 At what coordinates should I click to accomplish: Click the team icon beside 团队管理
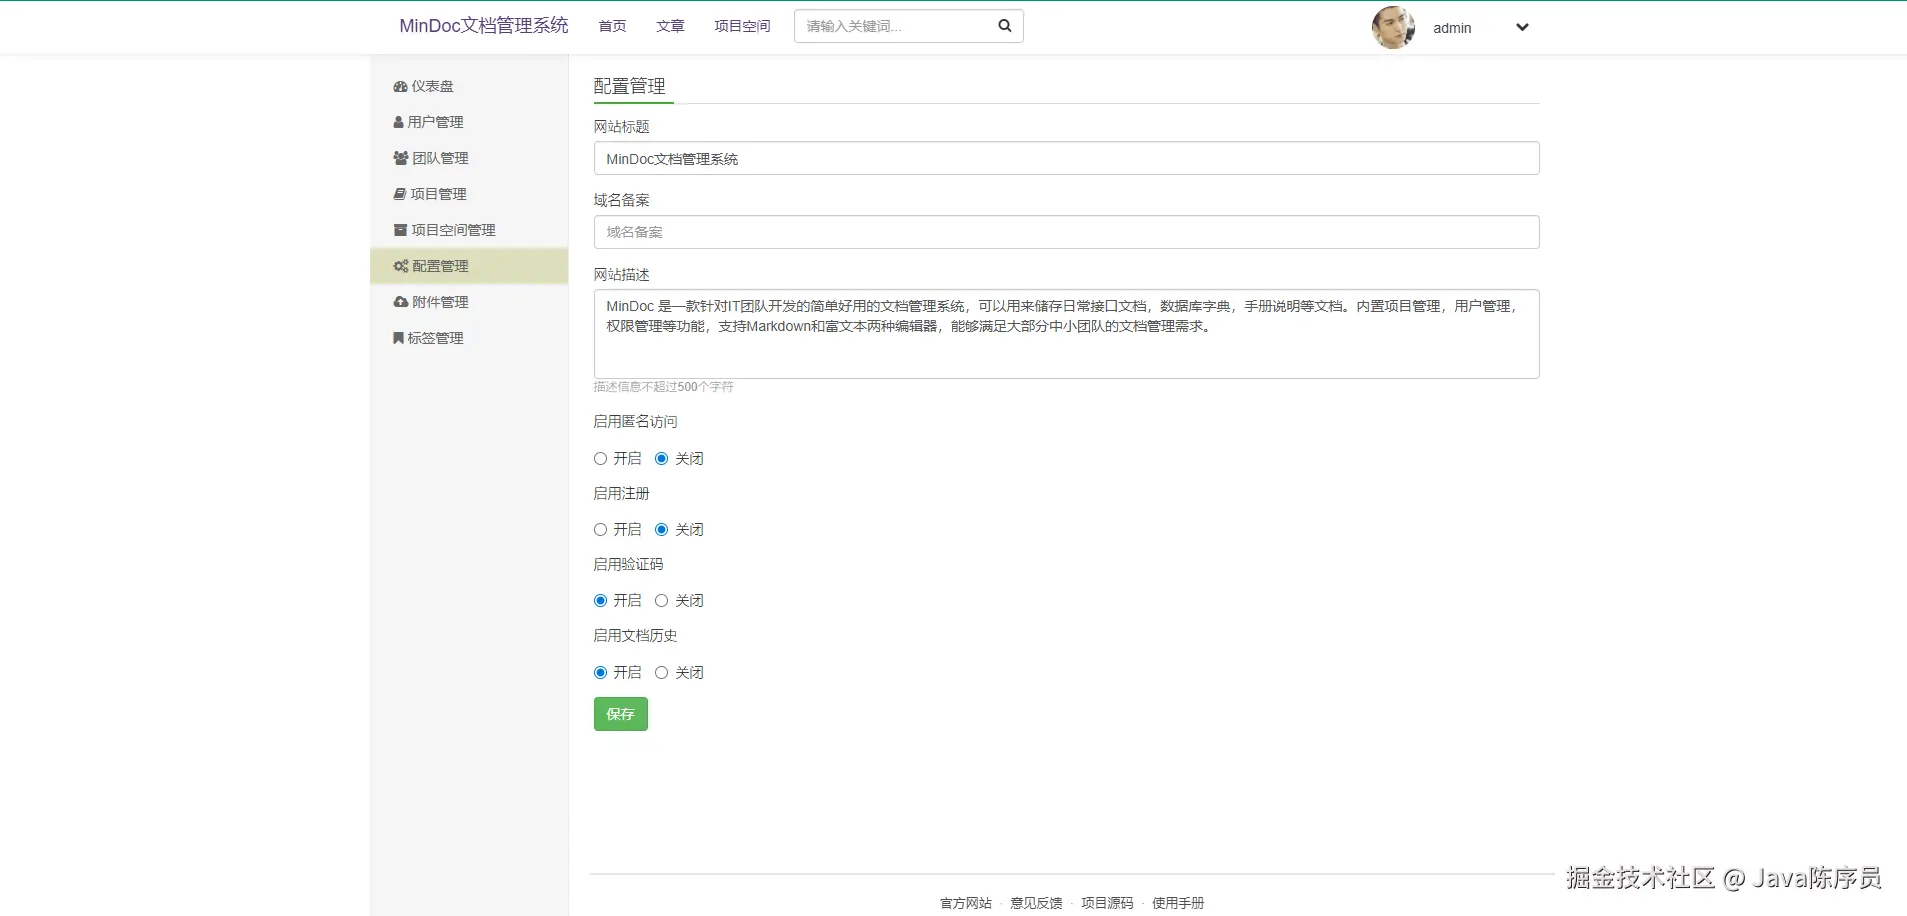tap(401, 158)
